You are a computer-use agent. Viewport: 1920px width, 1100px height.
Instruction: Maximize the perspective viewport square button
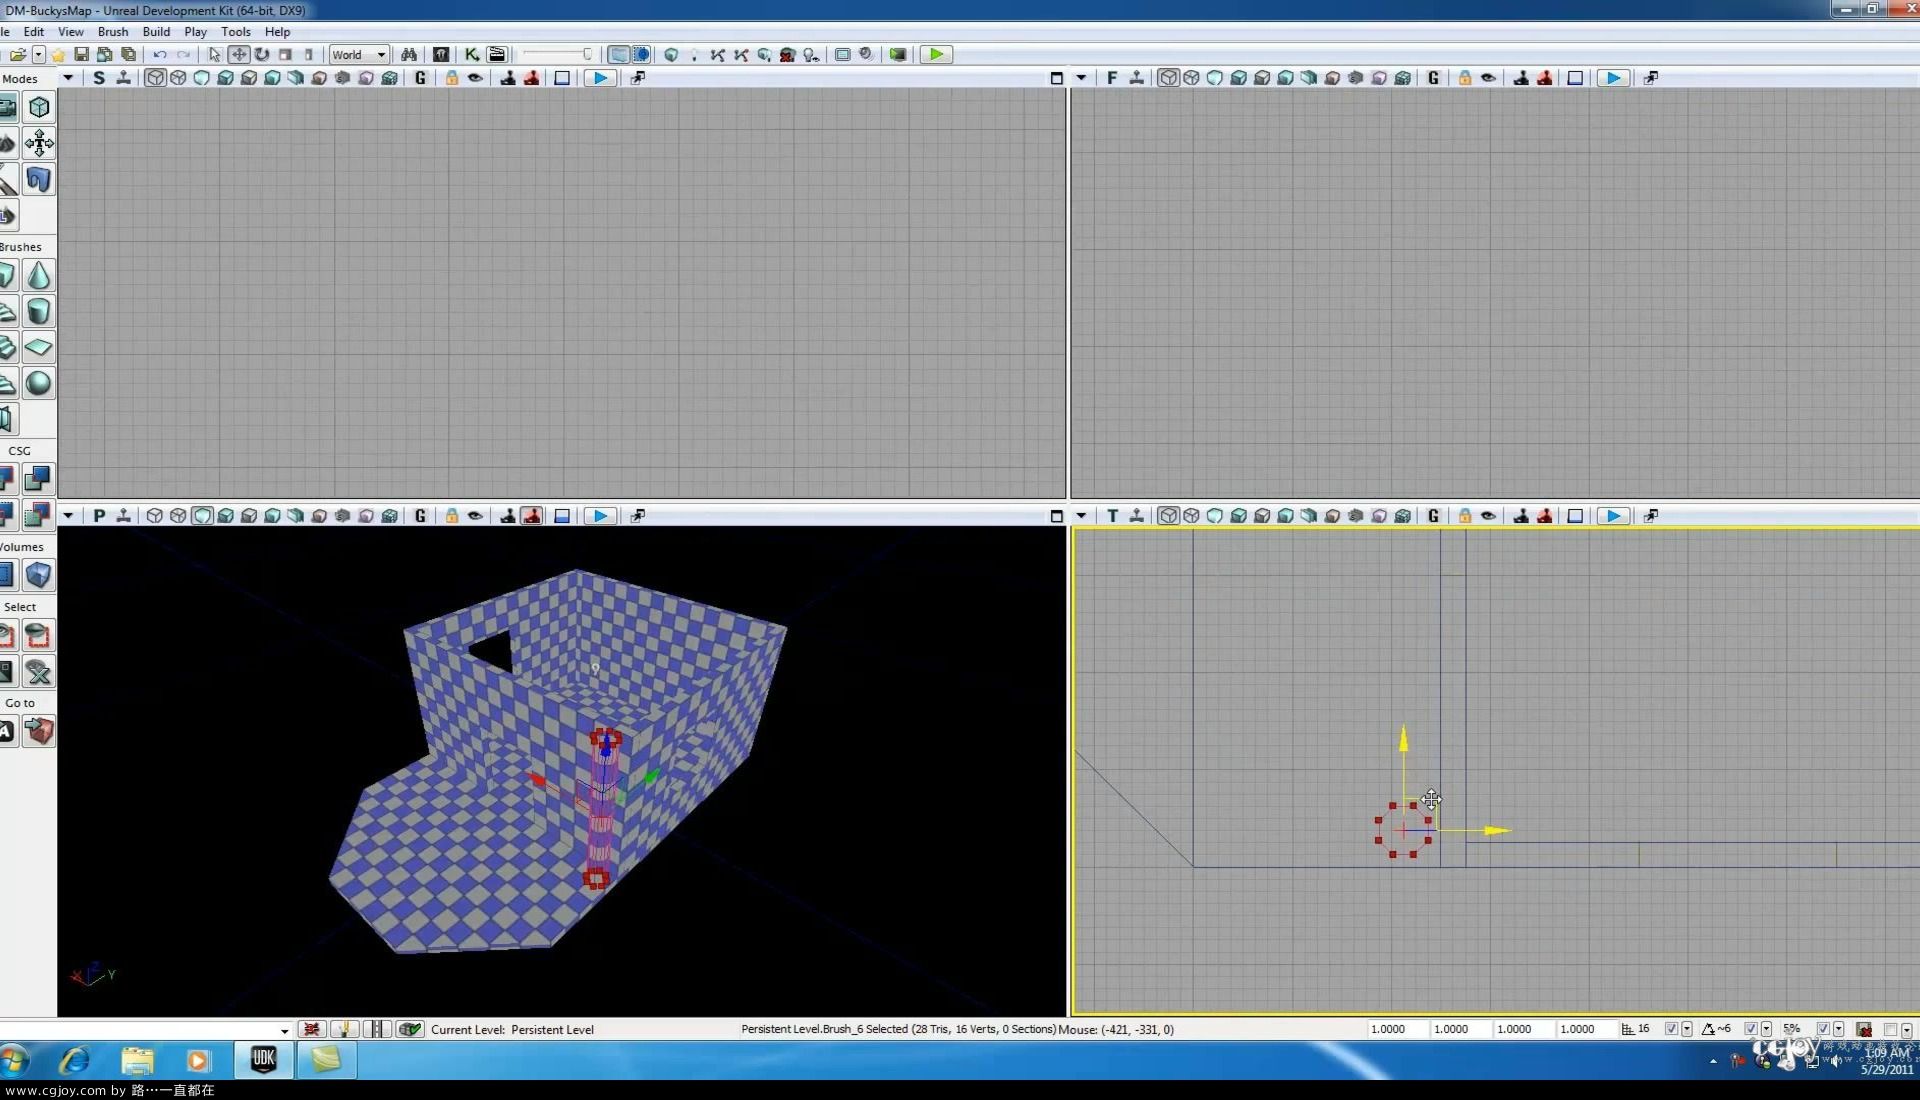pyautogui.click(x=1057, y=516)
